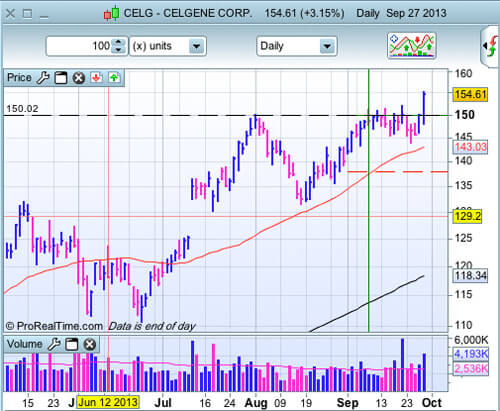
Task: Click the green up arrow icon in Price panel
Action: pos(114,78)
